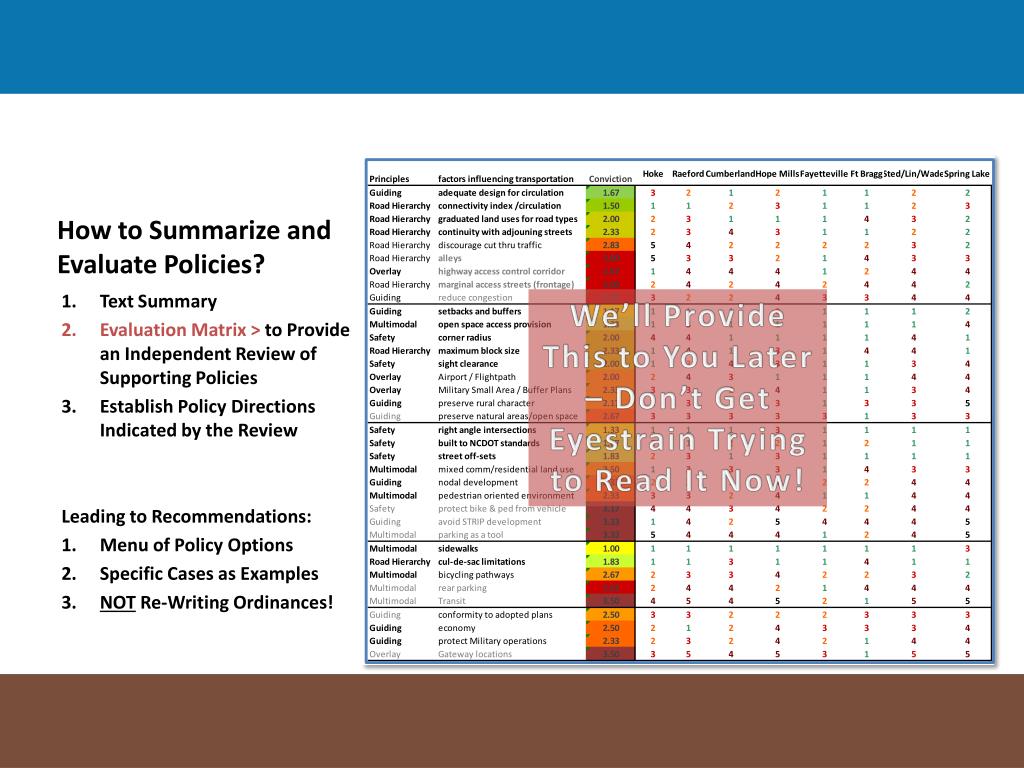Click the "street off-sets" factor
Viewport: 1024px width, 768px height.
coord(466,456)
